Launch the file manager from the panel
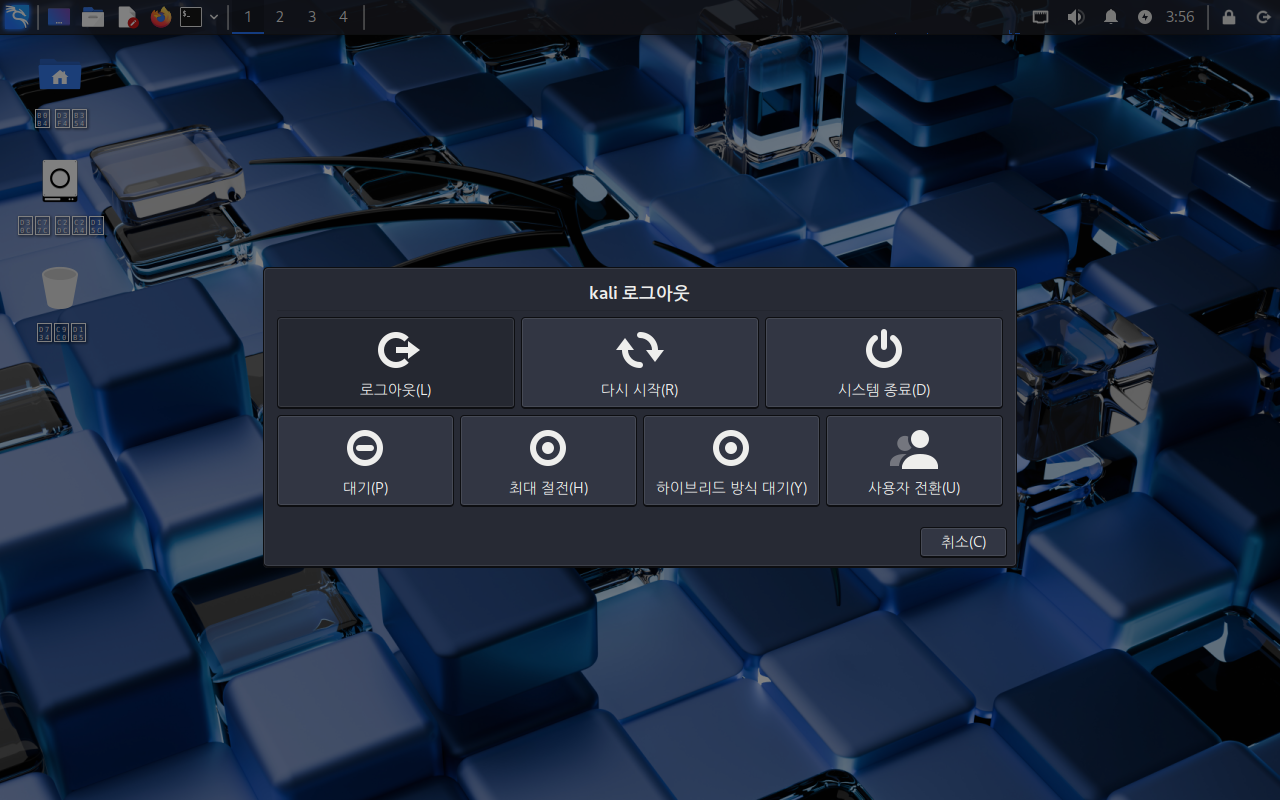This screenshot has height=800, width=1280. click(x=93, y=17)
